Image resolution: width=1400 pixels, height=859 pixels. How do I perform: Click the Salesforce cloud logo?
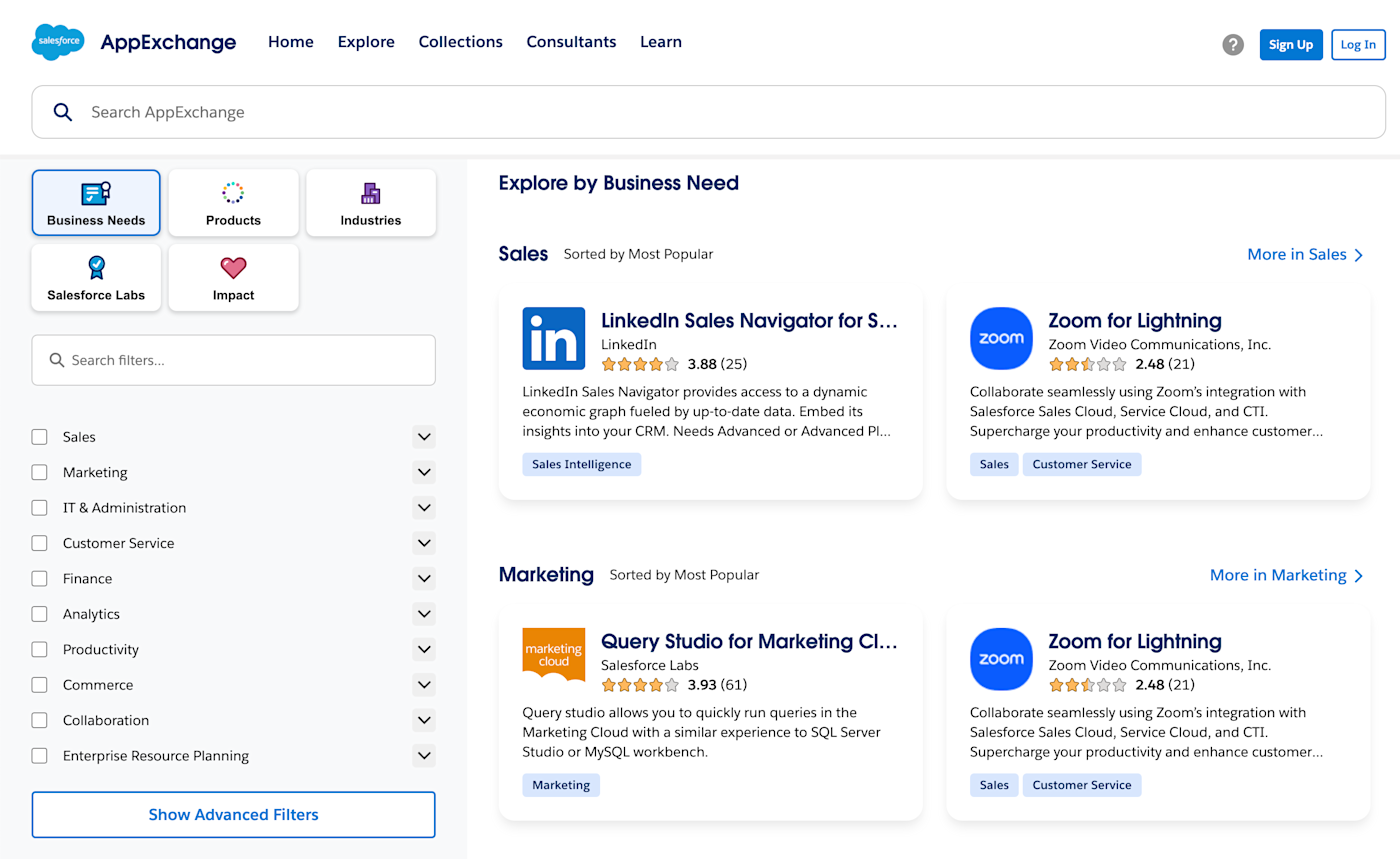pyautogui.click(x=58, y=42)
